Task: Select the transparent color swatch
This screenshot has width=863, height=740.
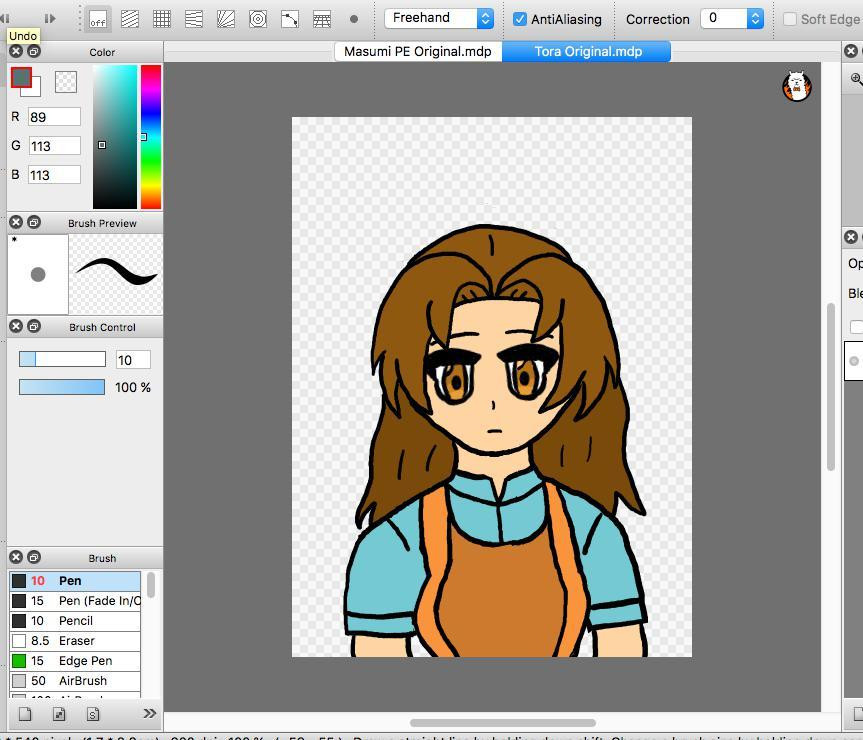Action: tap(66, 82)
